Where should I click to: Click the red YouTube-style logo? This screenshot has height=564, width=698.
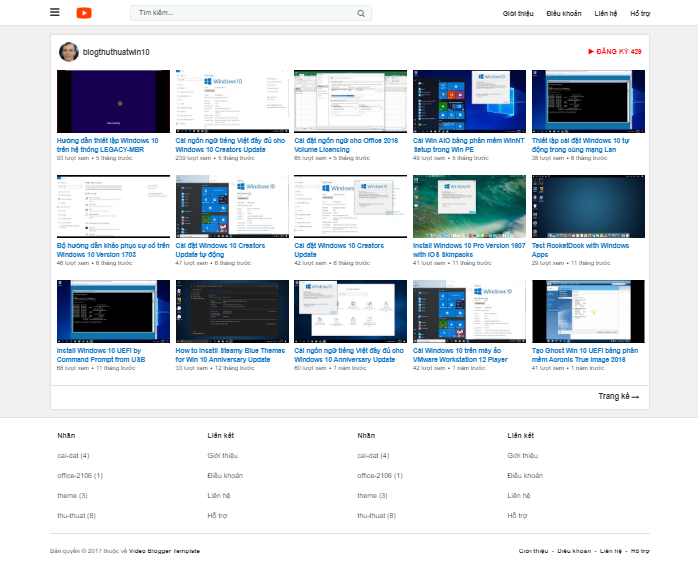pos(84,13)
